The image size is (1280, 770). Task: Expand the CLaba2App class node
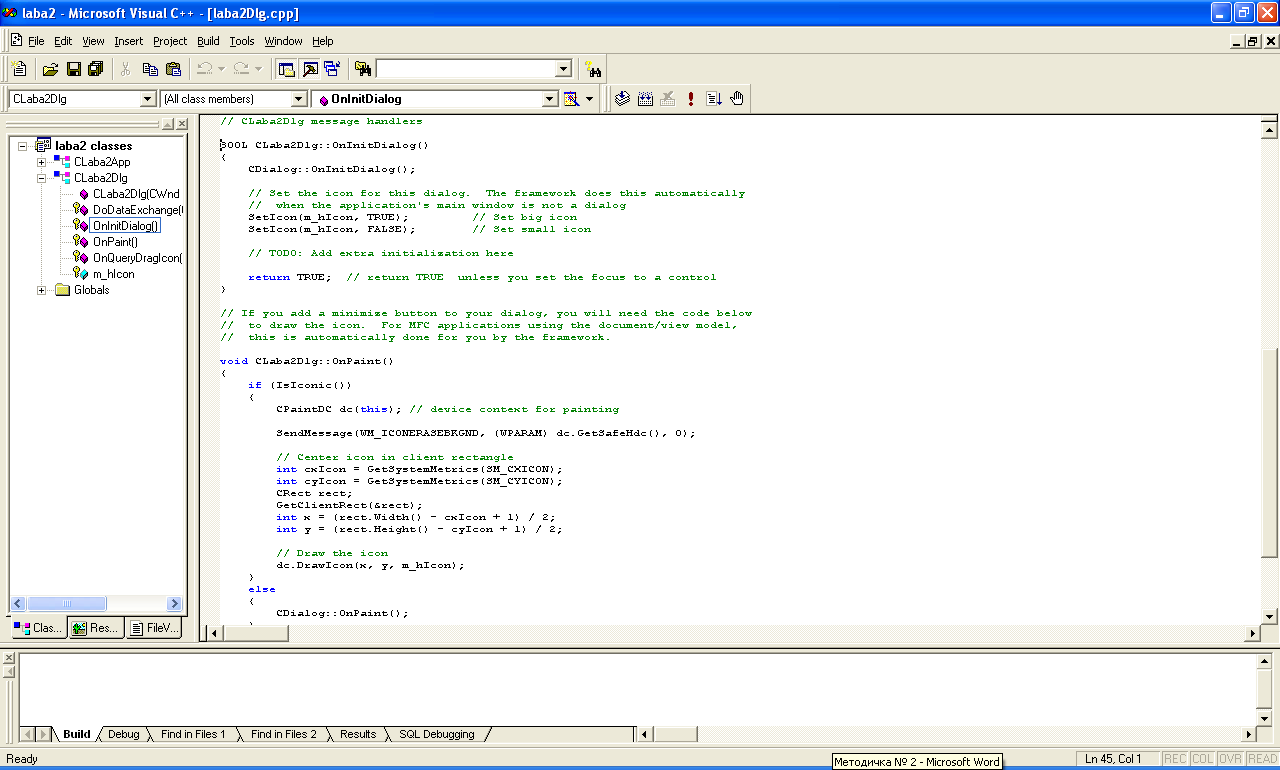pos(41,162)
